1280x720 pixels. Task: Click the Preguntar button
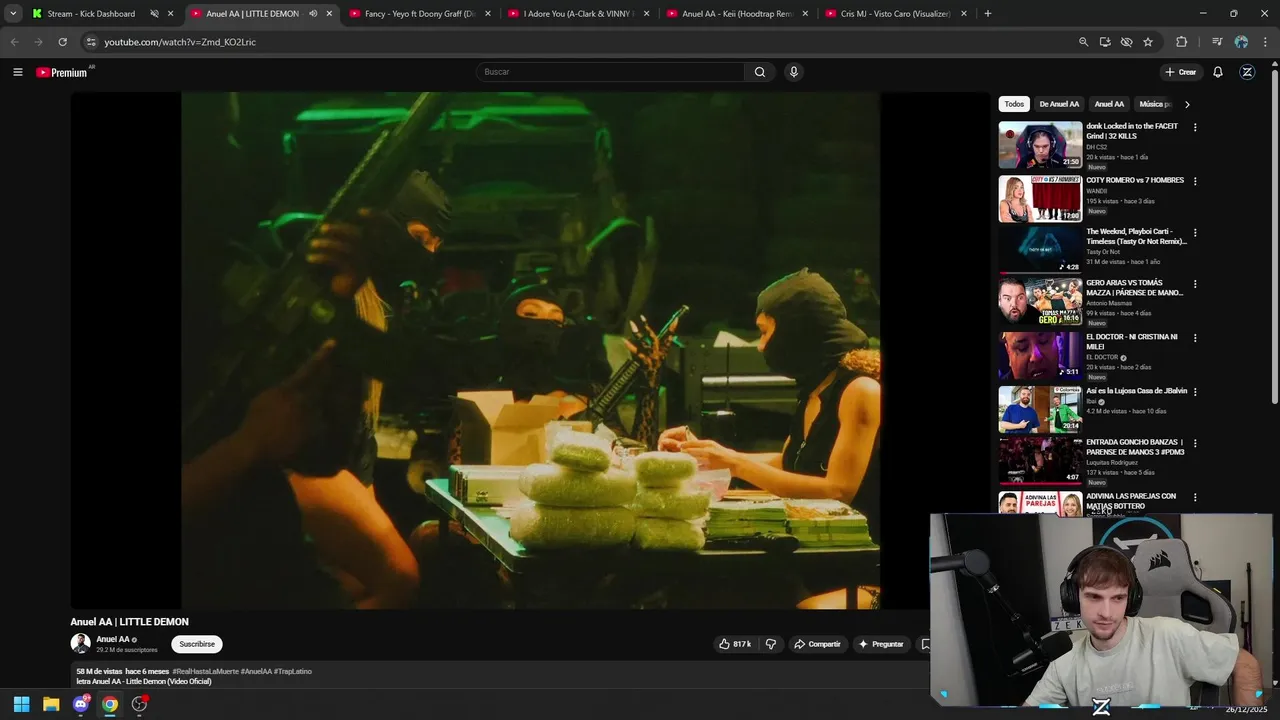881,644
